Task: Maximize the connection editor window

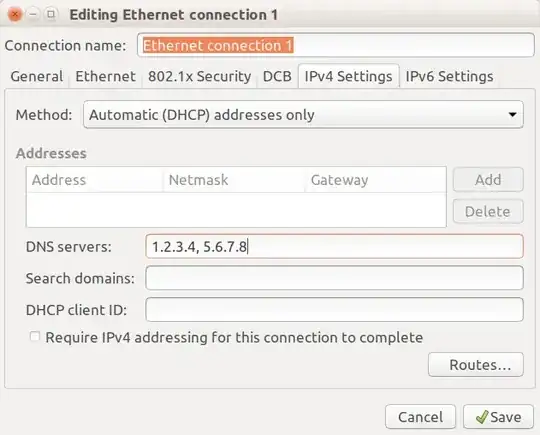Action: [x=51, y=14]
